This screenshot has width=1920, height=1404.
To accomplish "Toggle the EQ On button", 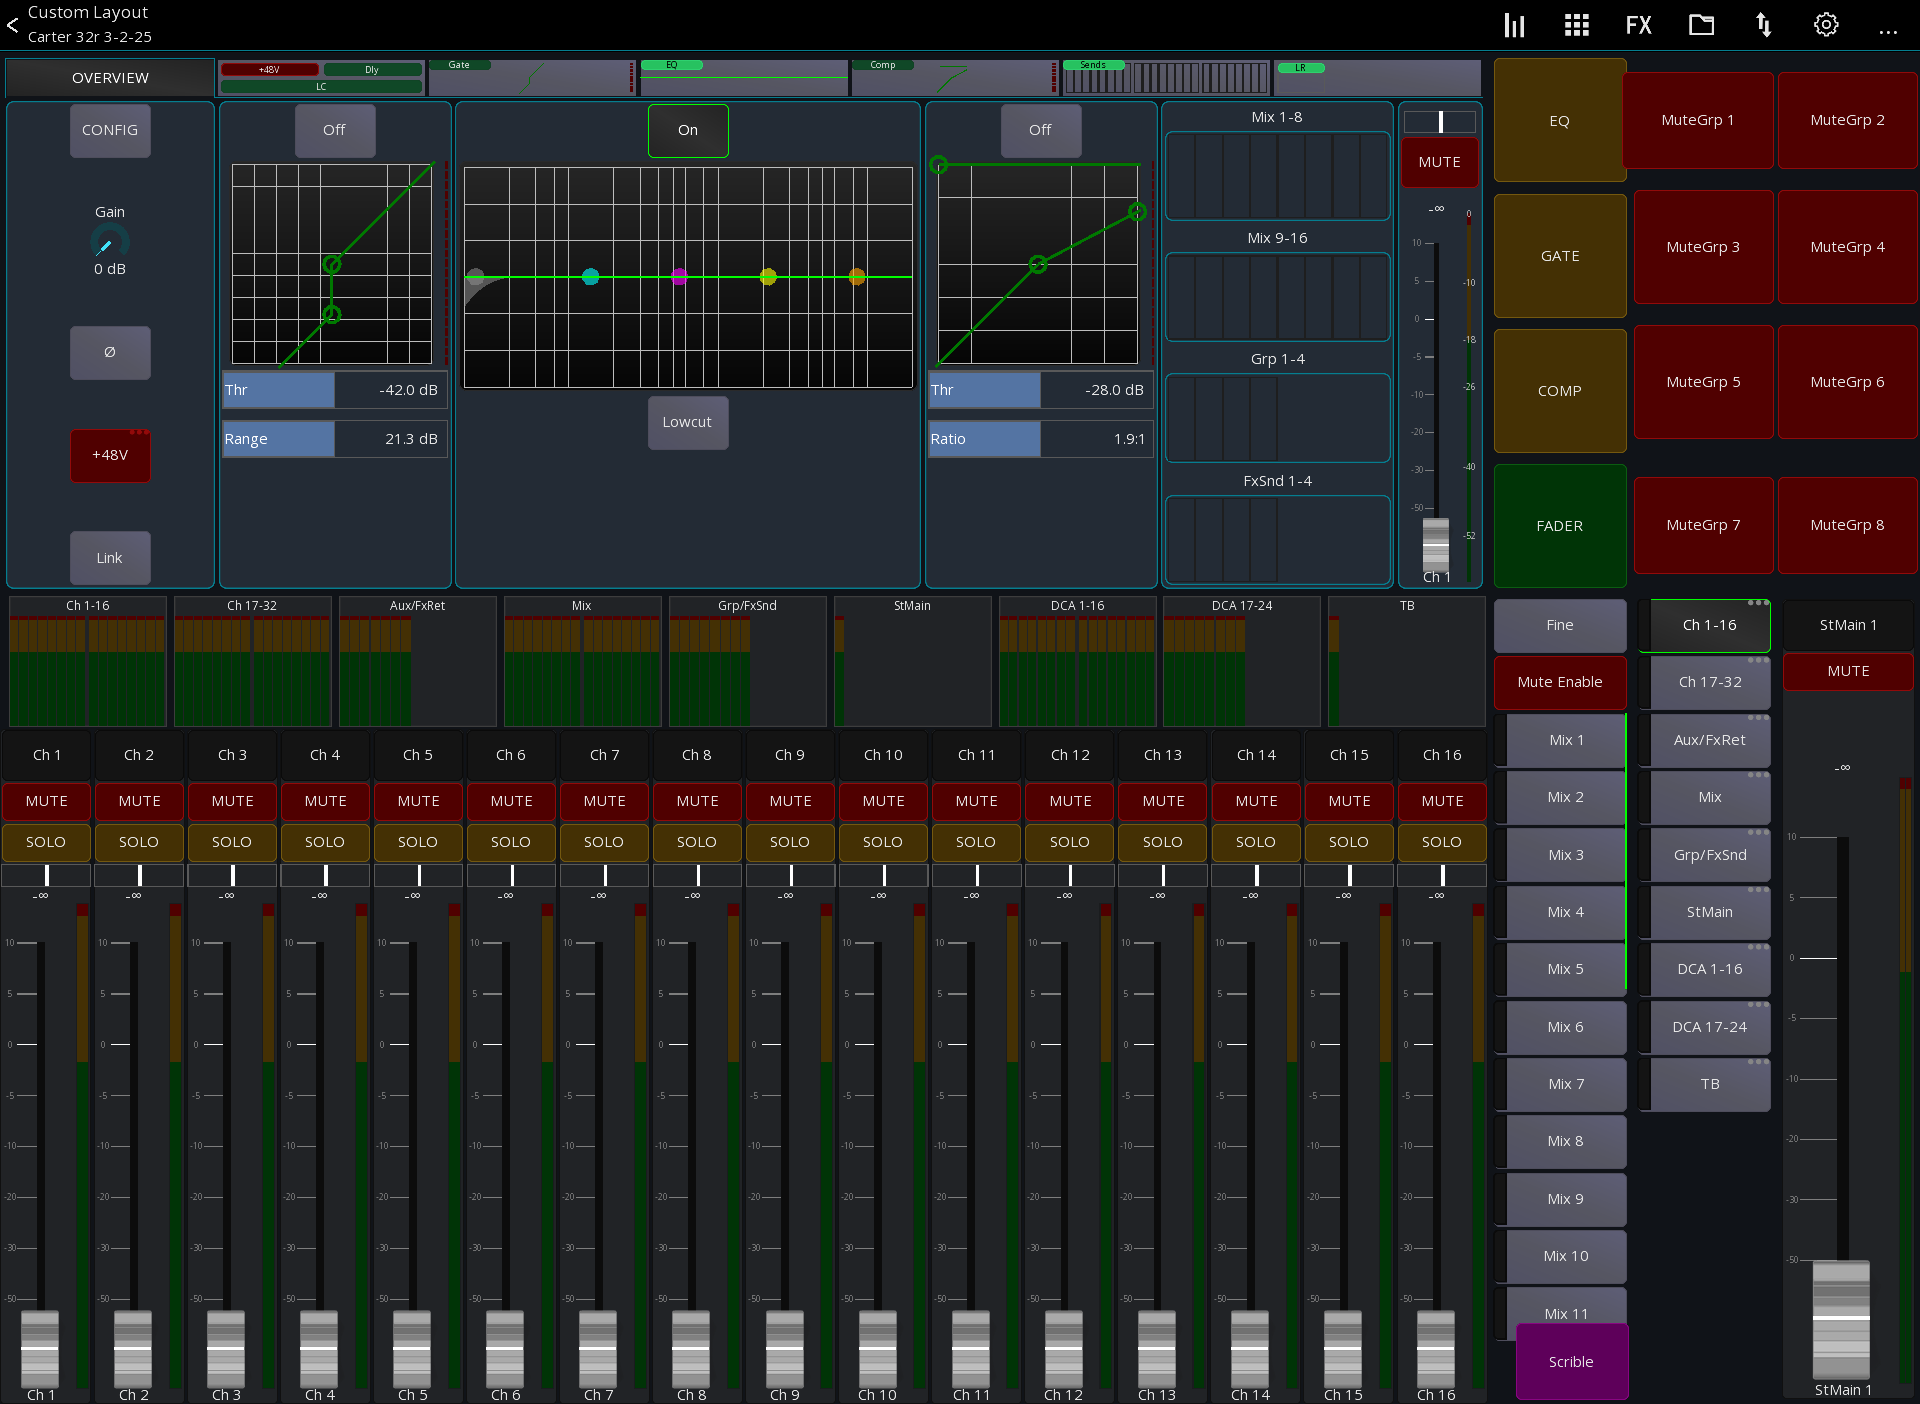I will [688, 130].
